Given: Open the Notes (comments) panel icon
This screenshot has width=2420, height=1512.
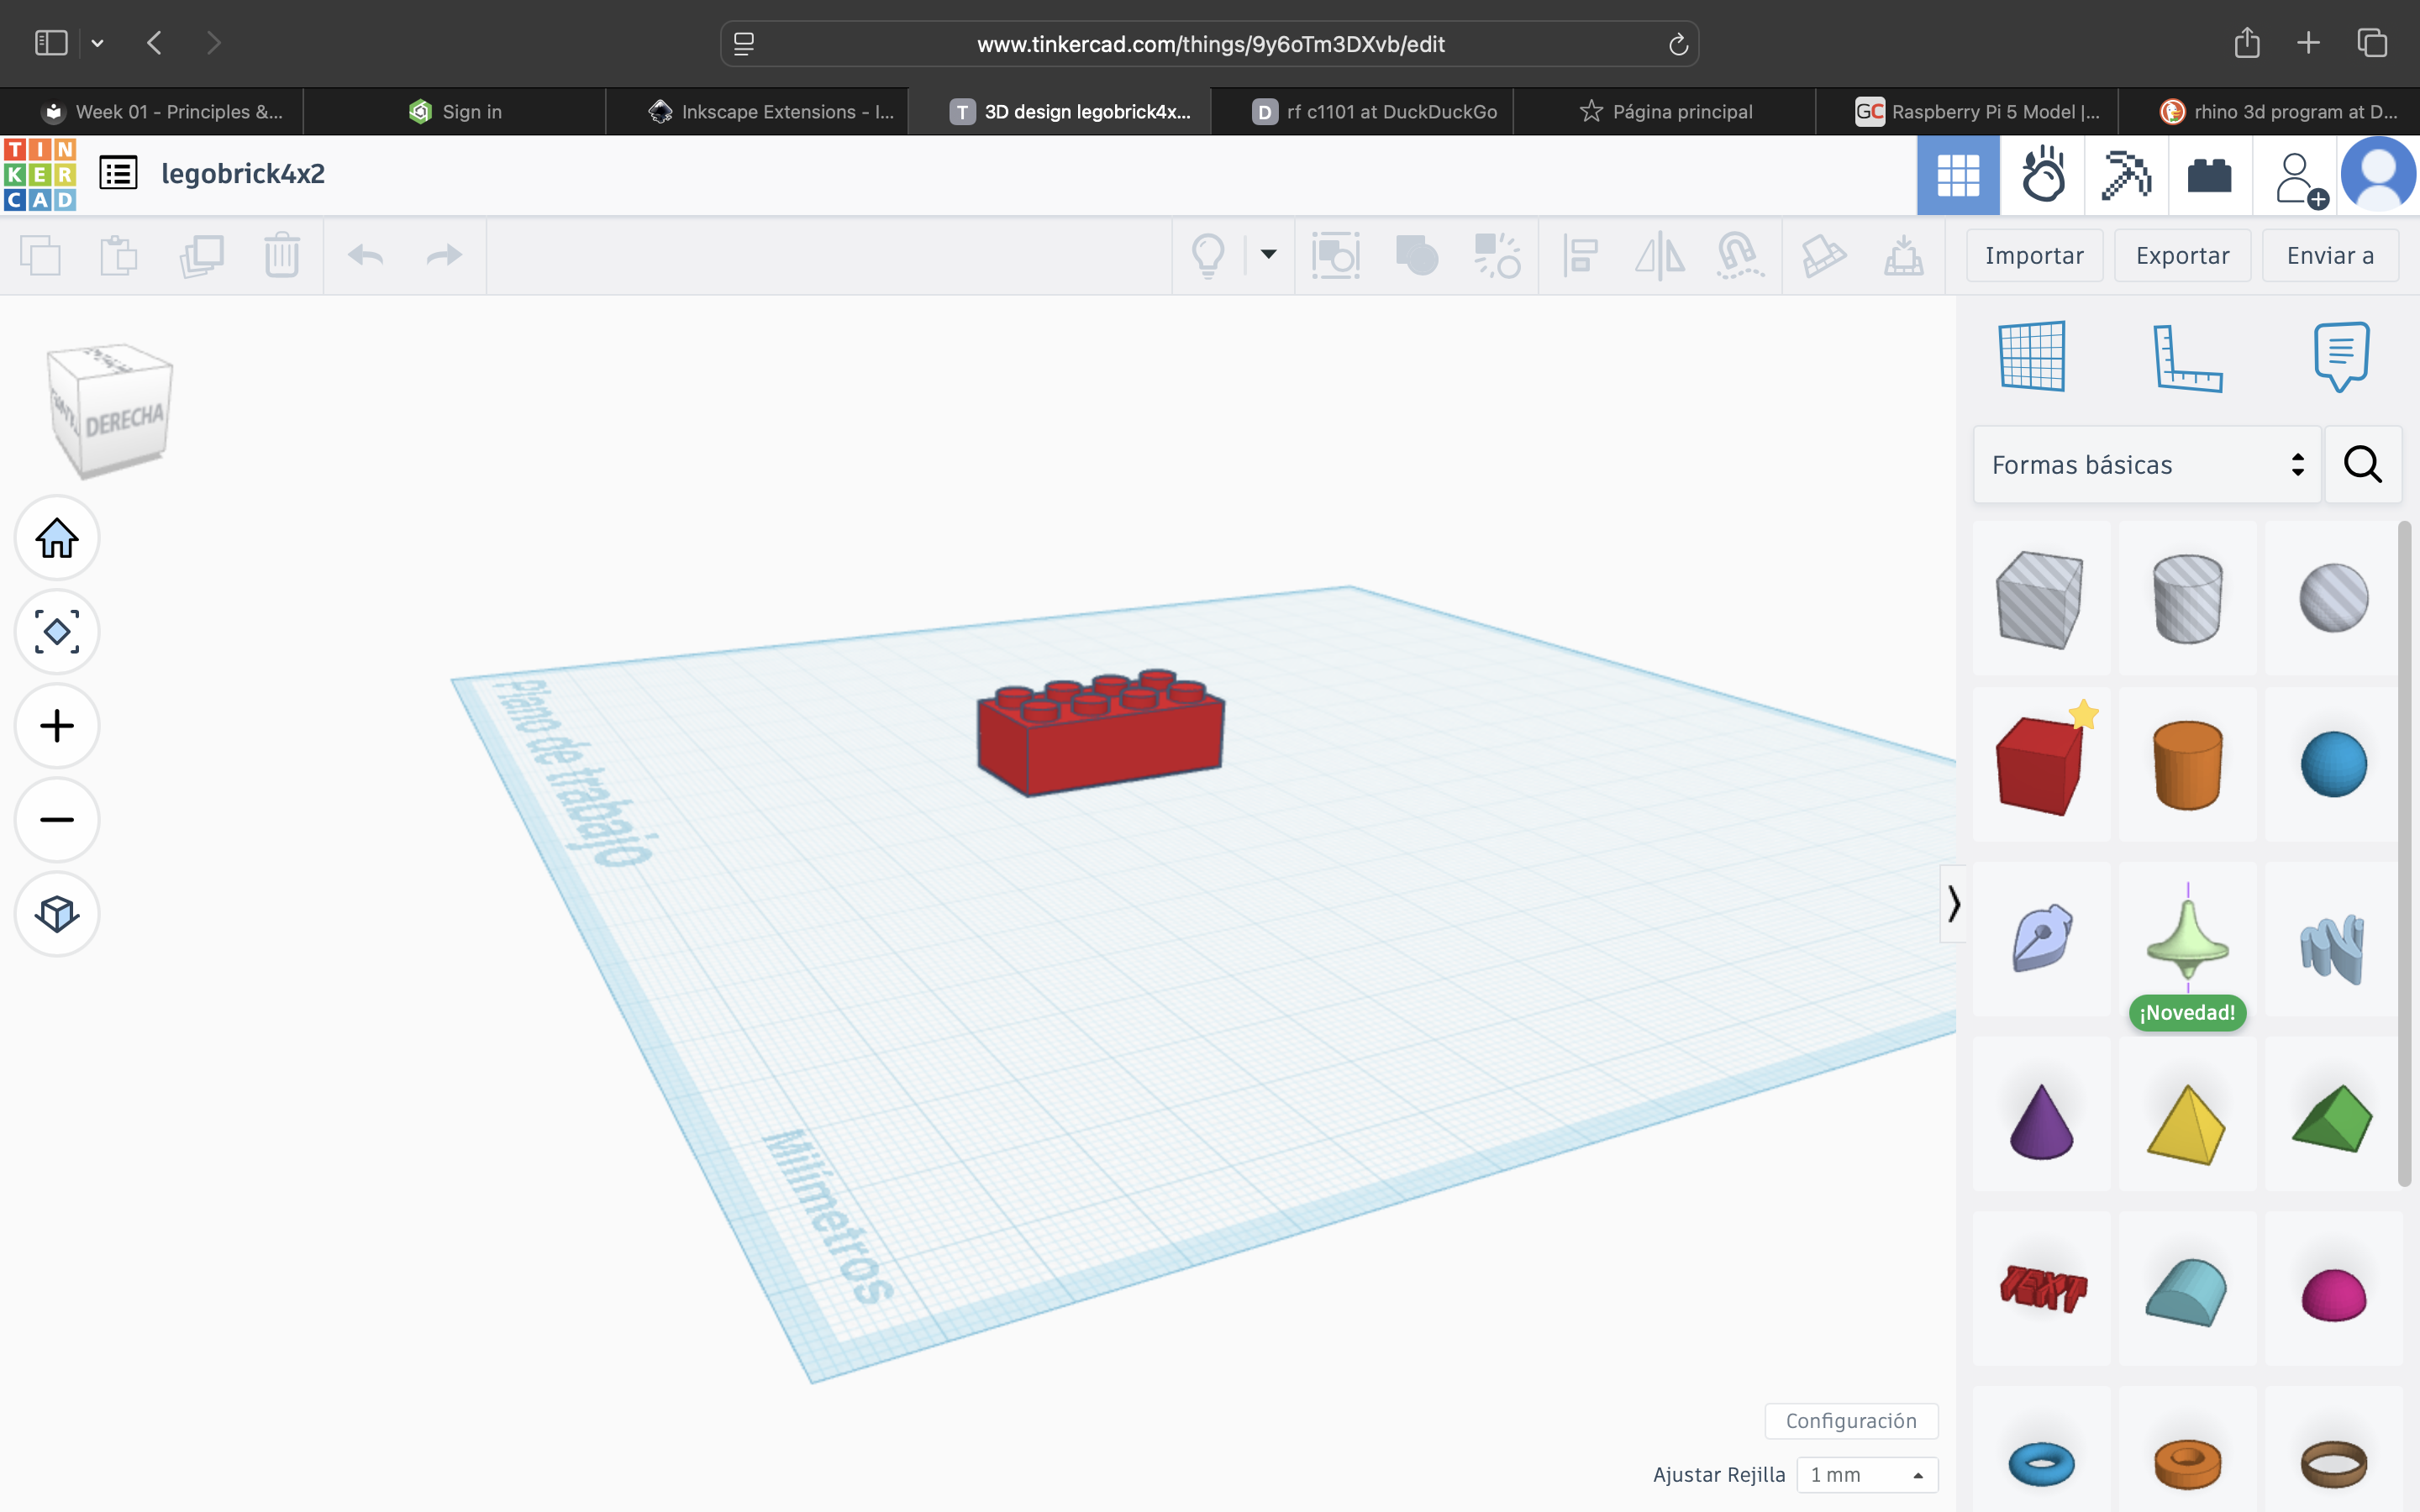Looking at the screenshot, I should 2340,355.
